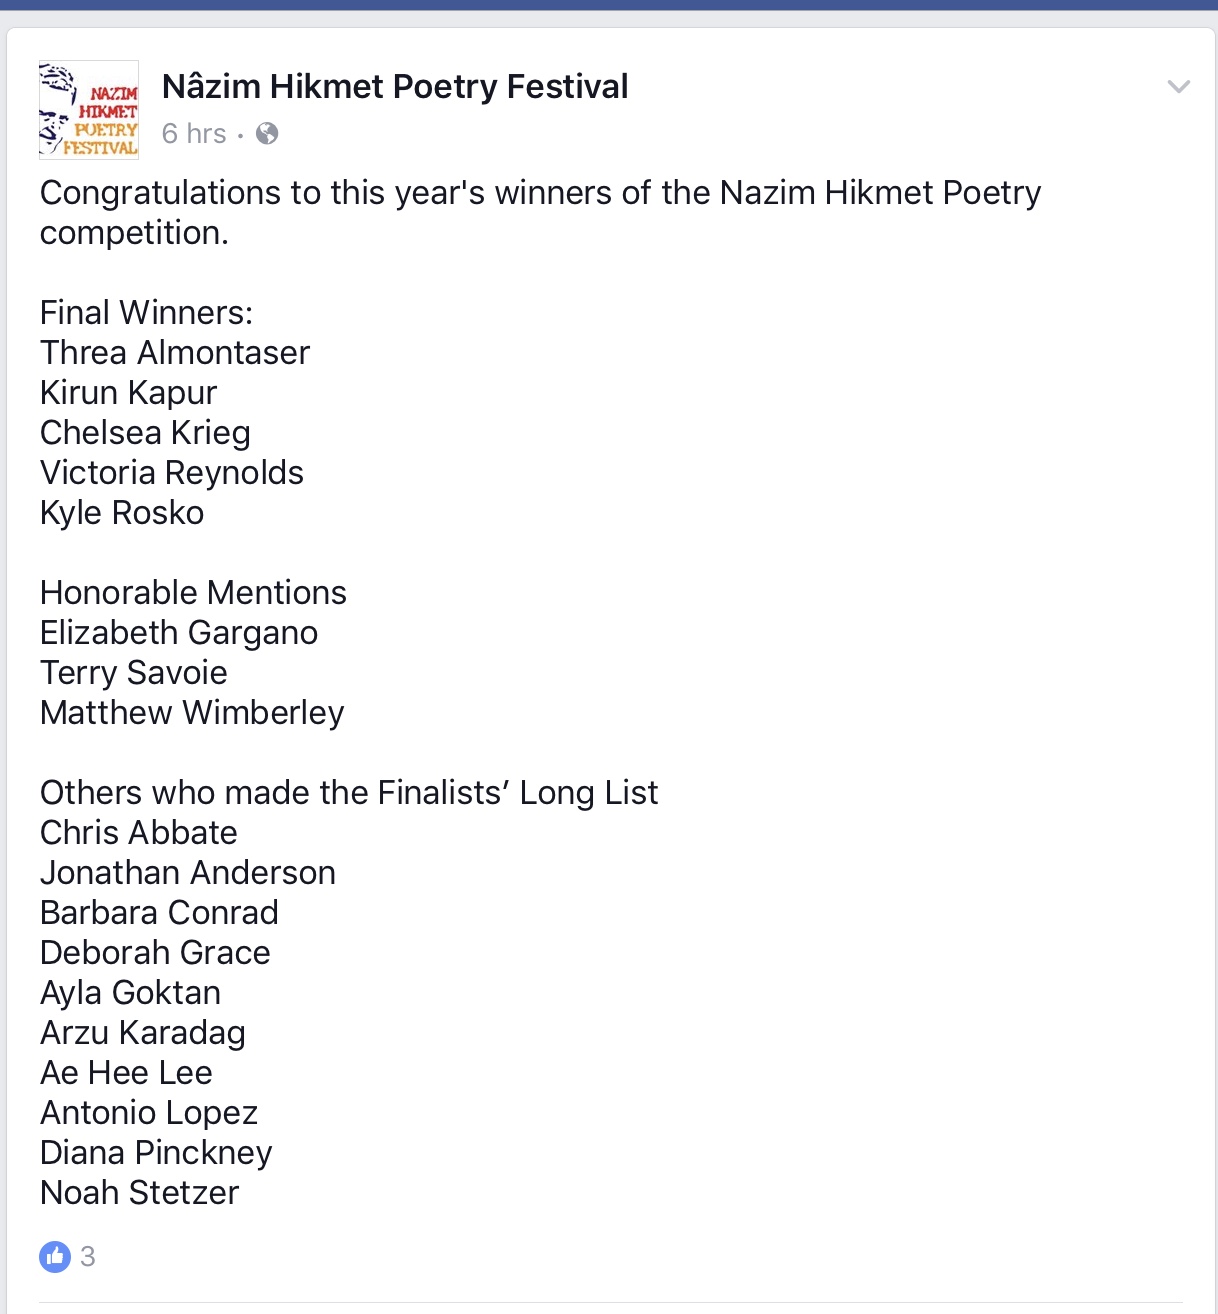
Task: Click the "6 hrs" post timestamp
Action: coord(194,134)
